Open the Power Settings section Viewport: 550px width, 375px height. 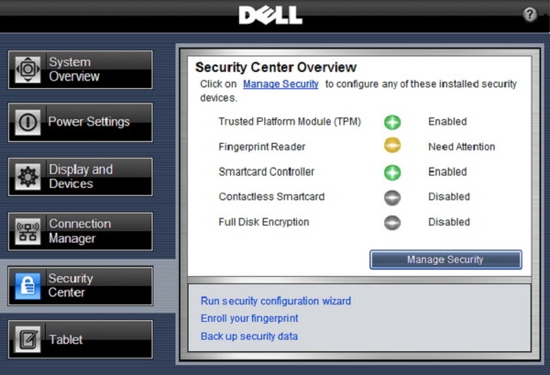80,122
